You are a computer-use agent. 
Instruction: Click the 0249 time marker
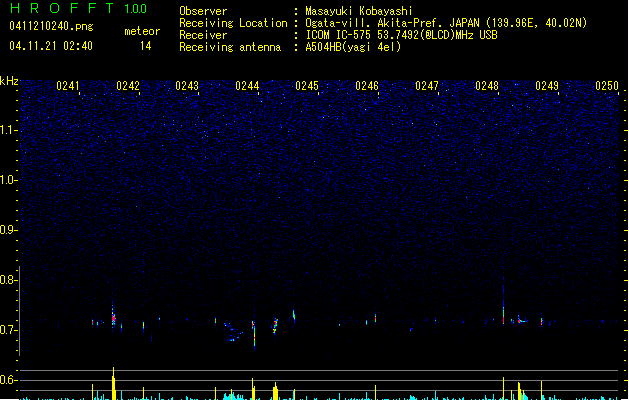point(547,86)
